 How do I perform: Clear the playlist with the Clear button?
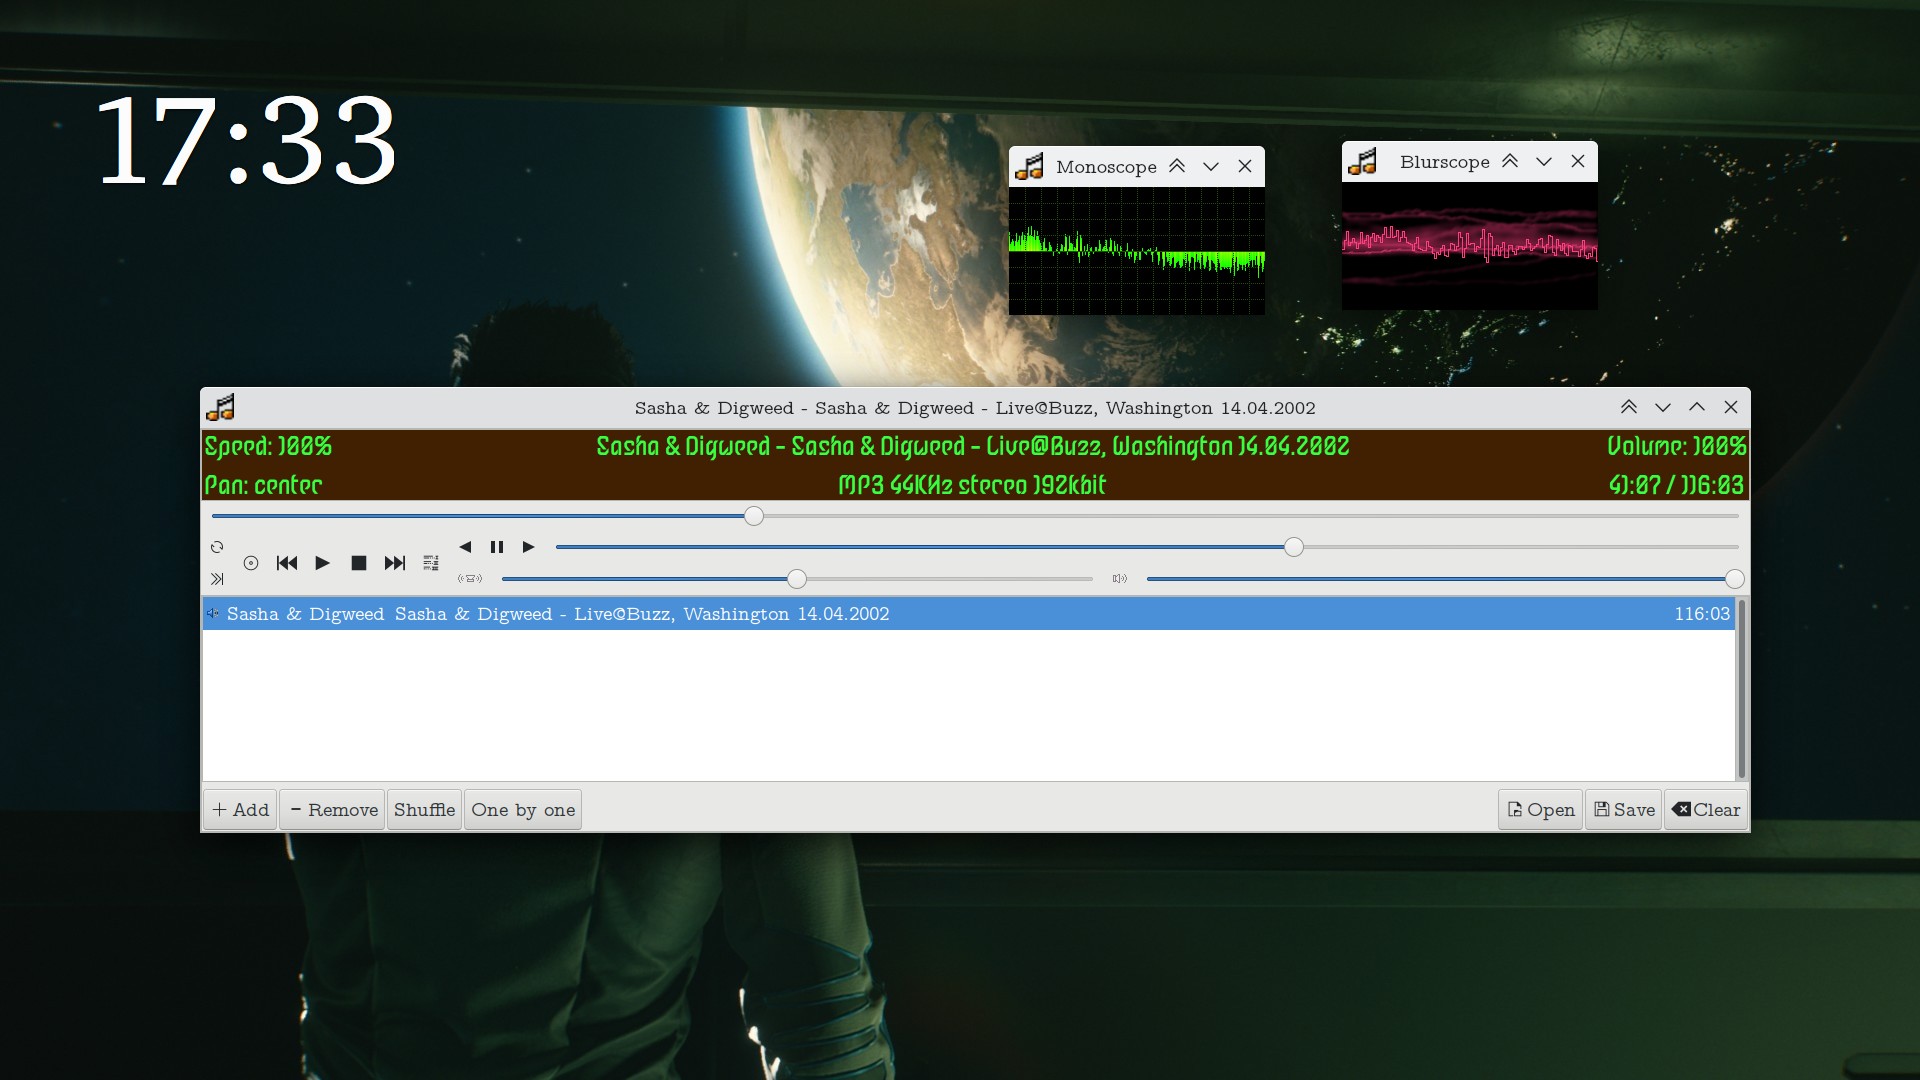coord(1704,810)
